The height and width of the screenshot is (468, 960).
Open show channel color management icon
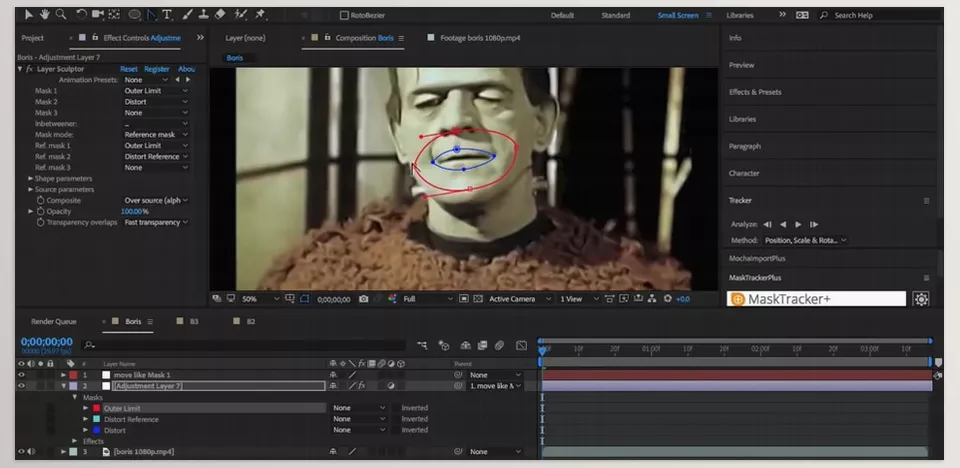392,299
